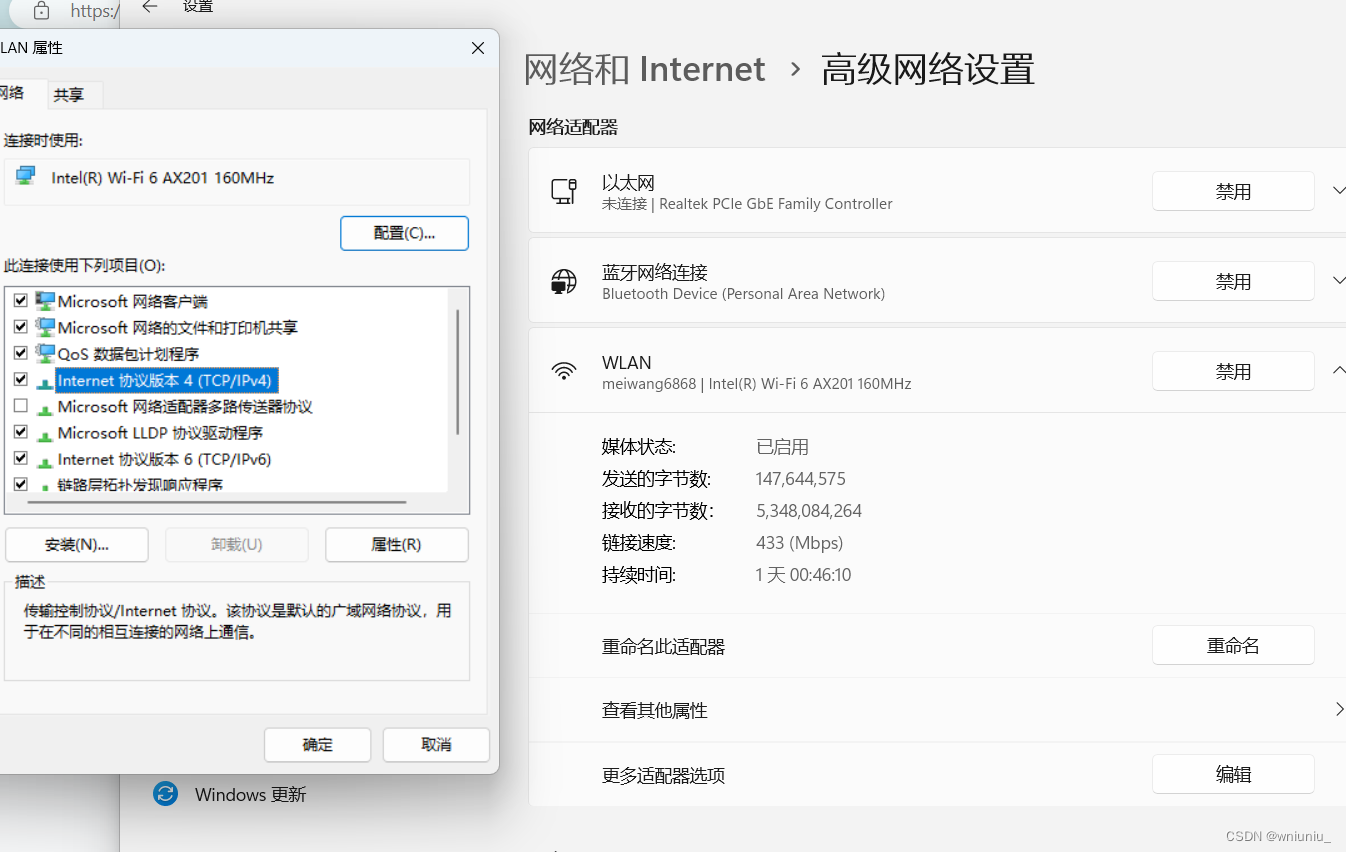Click the Windows 更新 circular icon
The height and width of the screenshot is (852, 1346).
click(165, 794)
